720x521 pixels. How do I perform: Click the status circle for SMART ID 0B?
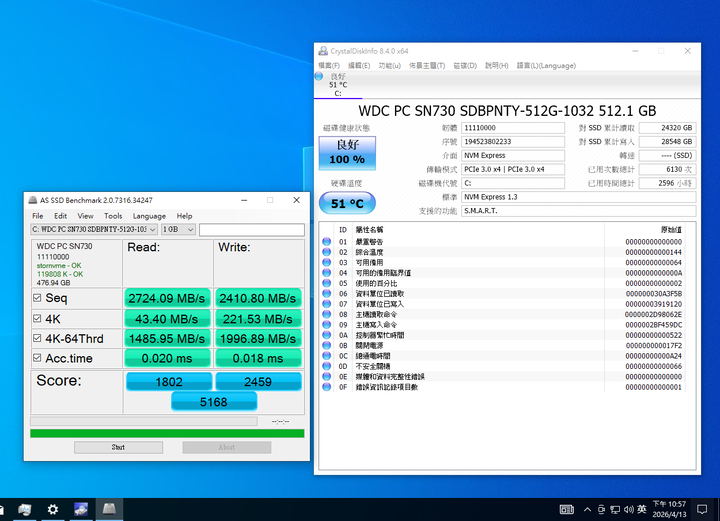coord(326,345)
